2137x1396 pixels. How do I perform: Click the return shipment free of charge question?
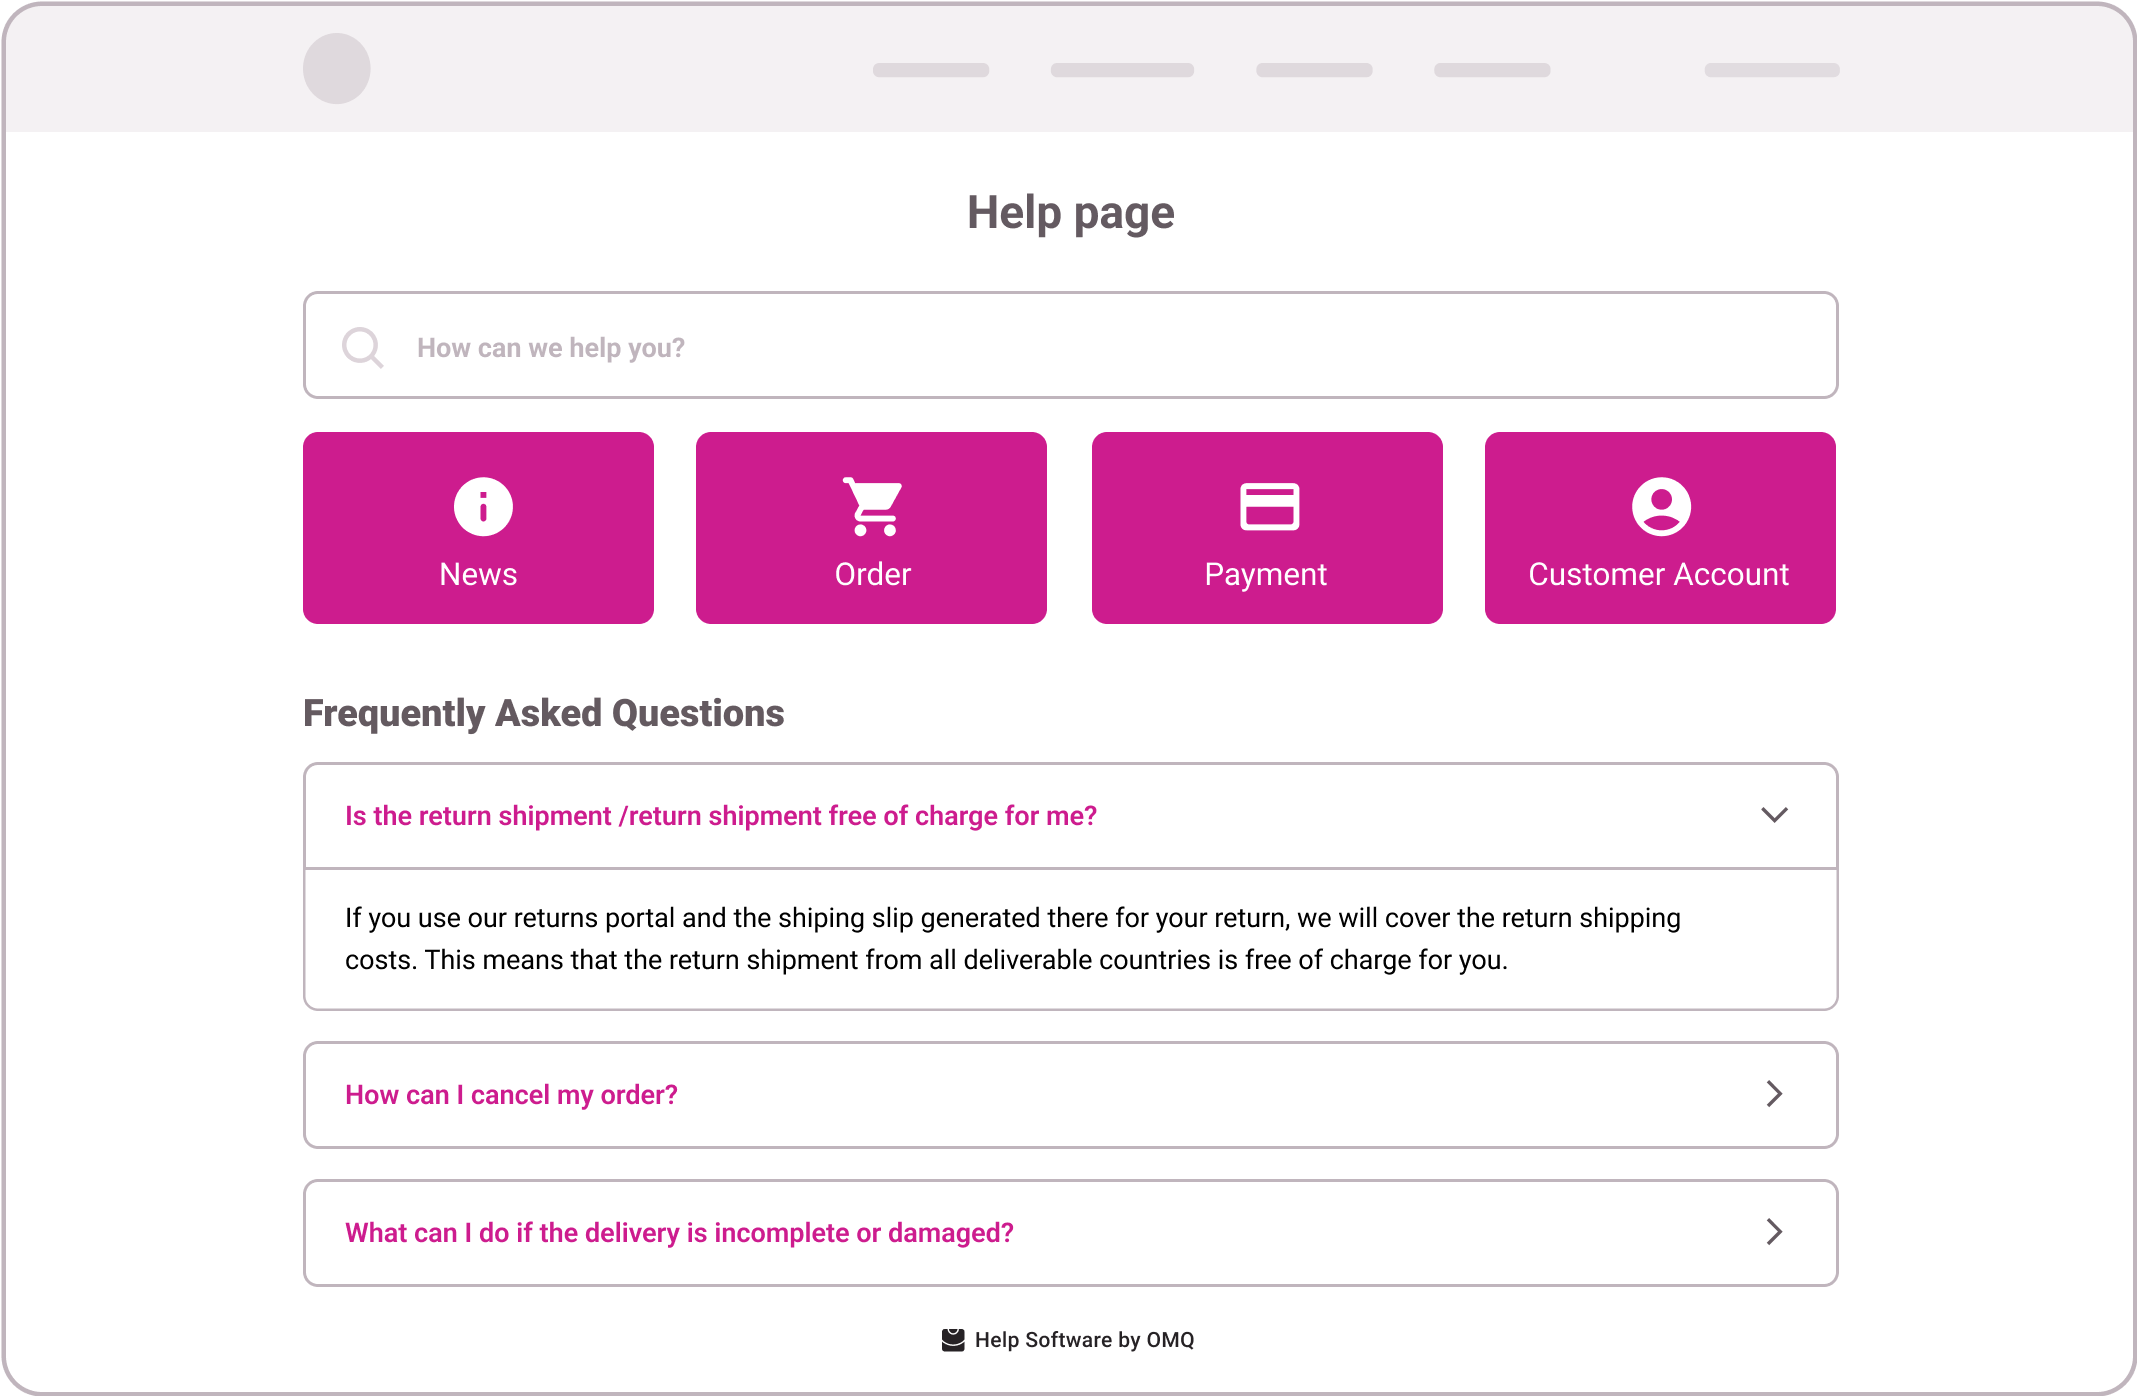[721, 816]
